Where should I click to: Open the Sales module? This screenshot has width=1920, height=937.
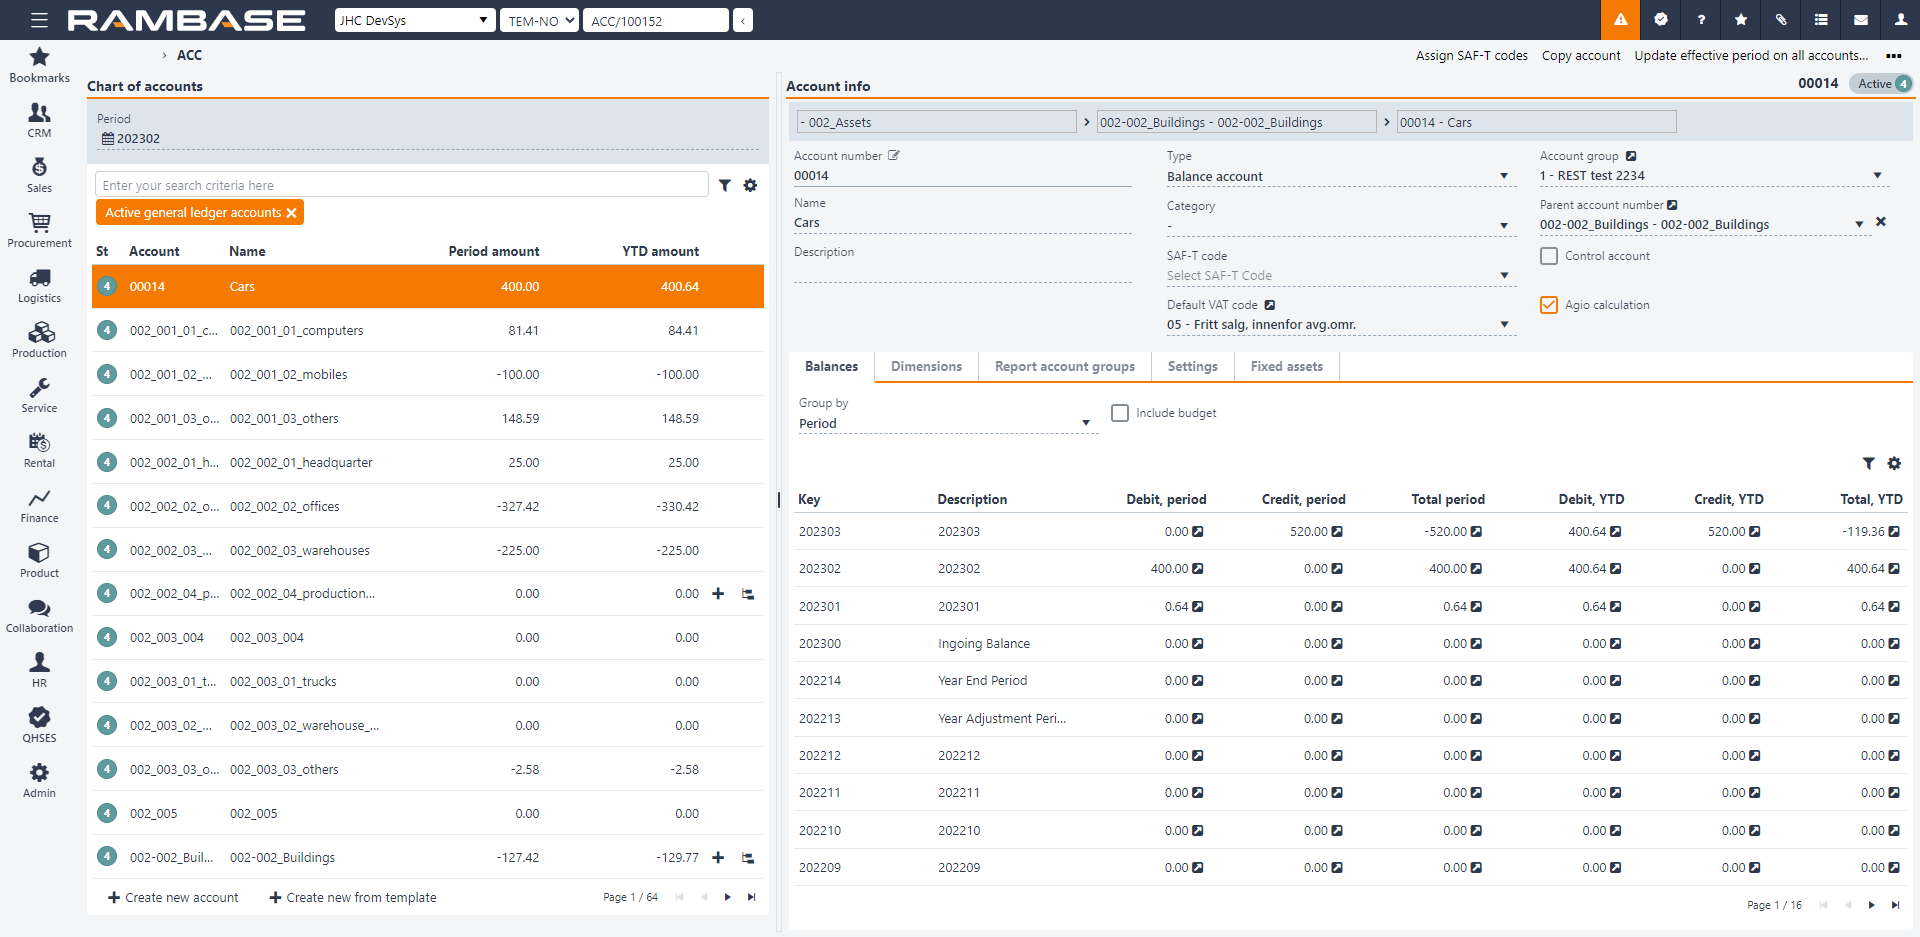39,176
